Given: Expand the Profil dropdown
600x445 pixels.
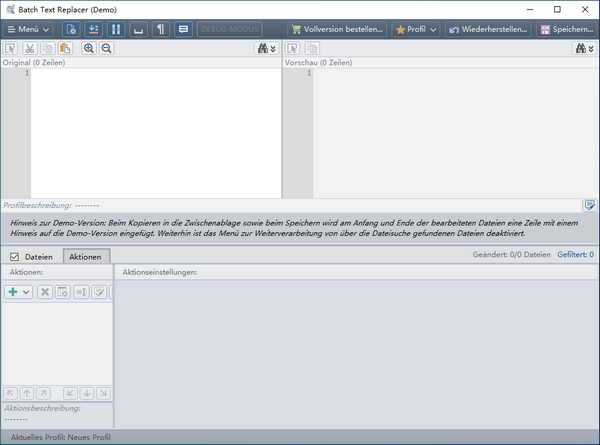Looking at the screenshot, I should point(416,30).
